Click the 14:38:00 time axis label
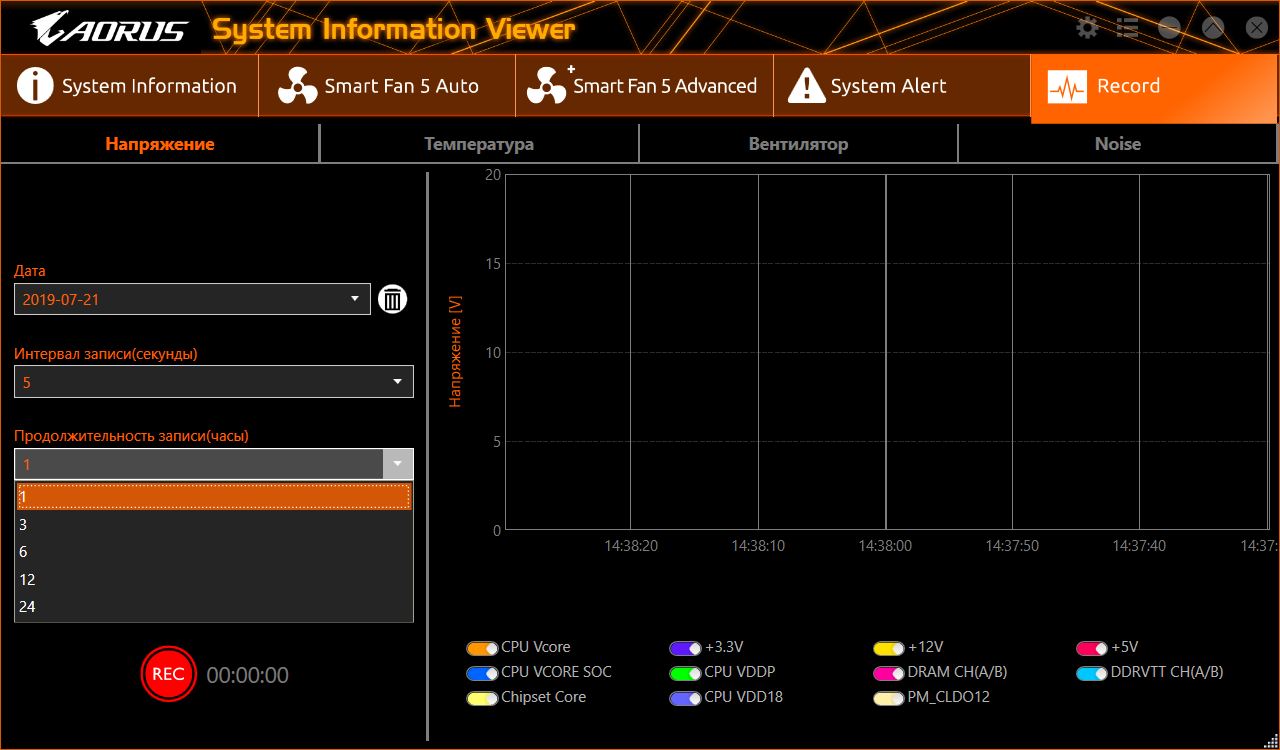The width and height of the screenshot is (1280, 750). coord(885,546)
